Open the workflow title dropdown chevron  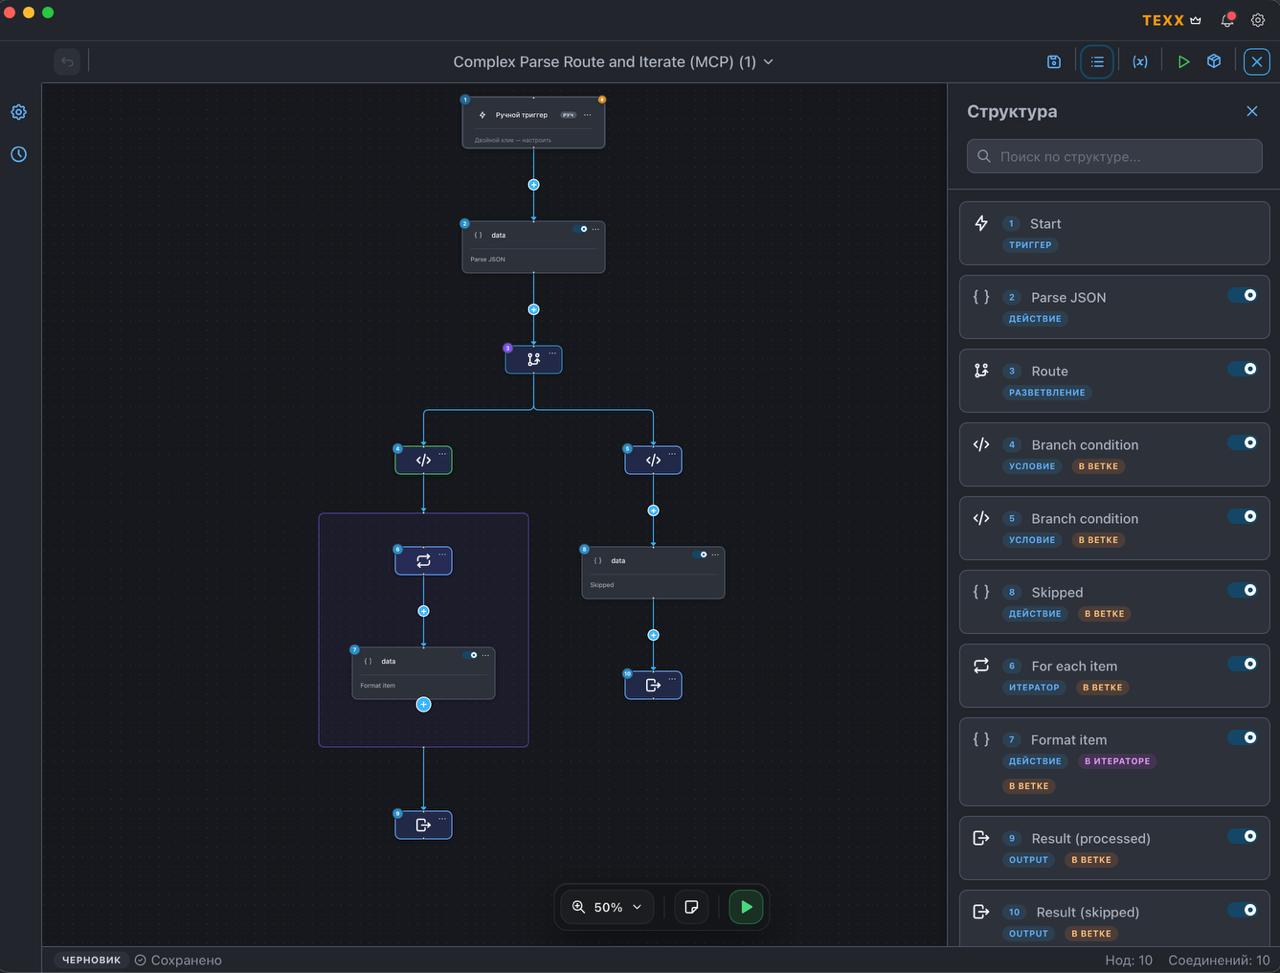pyautogui.click(x=767, y=61)
